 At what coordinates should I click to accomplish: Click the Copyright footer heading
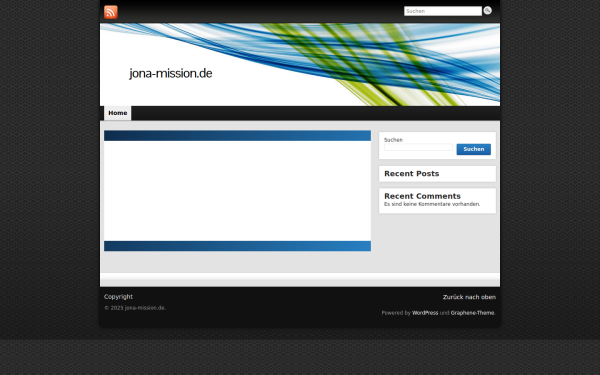(x=118, y=297)
